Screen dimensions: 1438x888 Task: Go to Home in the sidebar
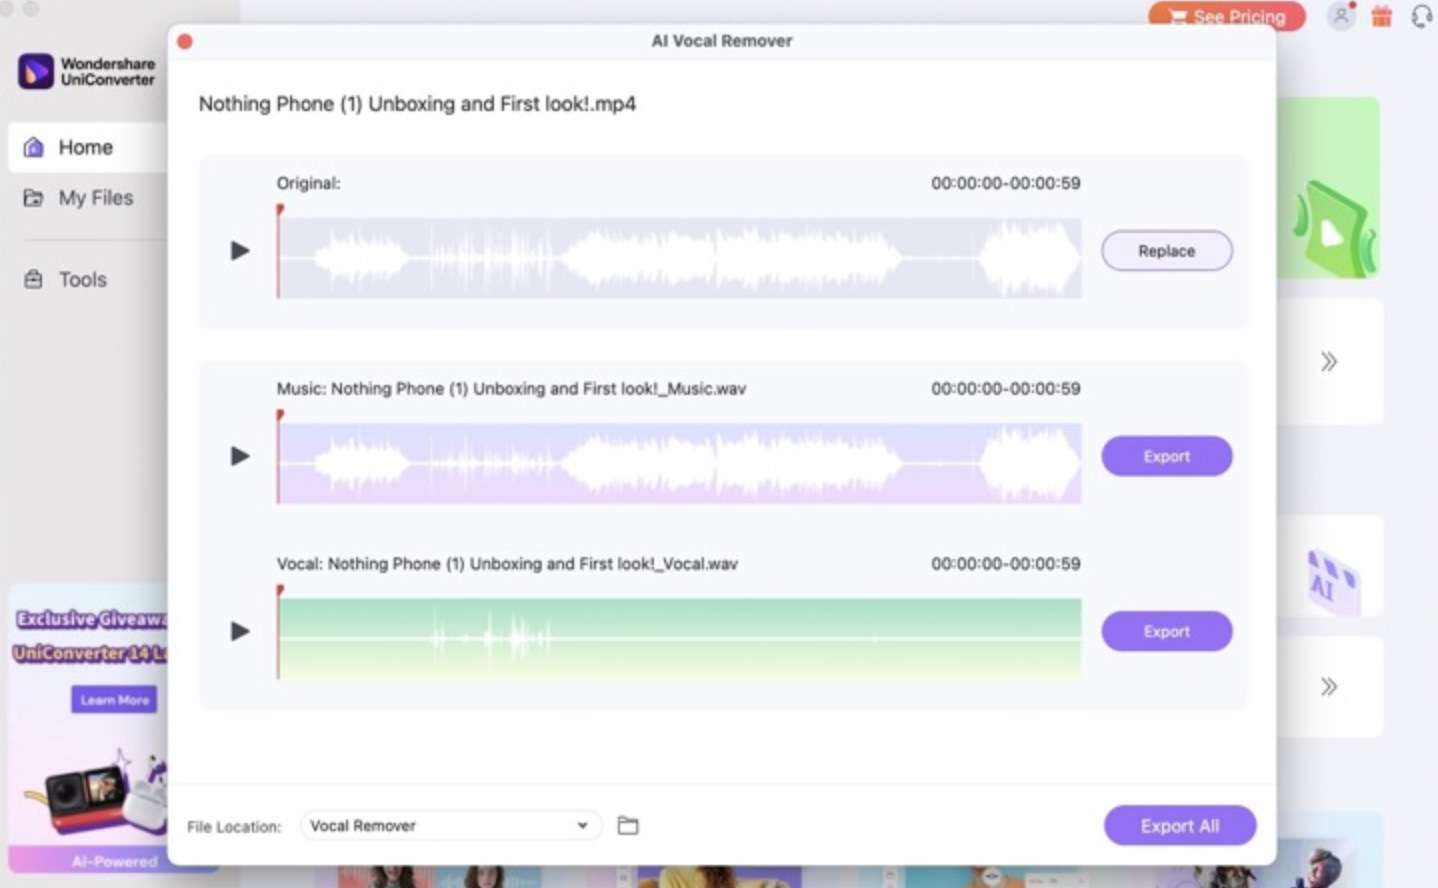click(x=88, y=147)
